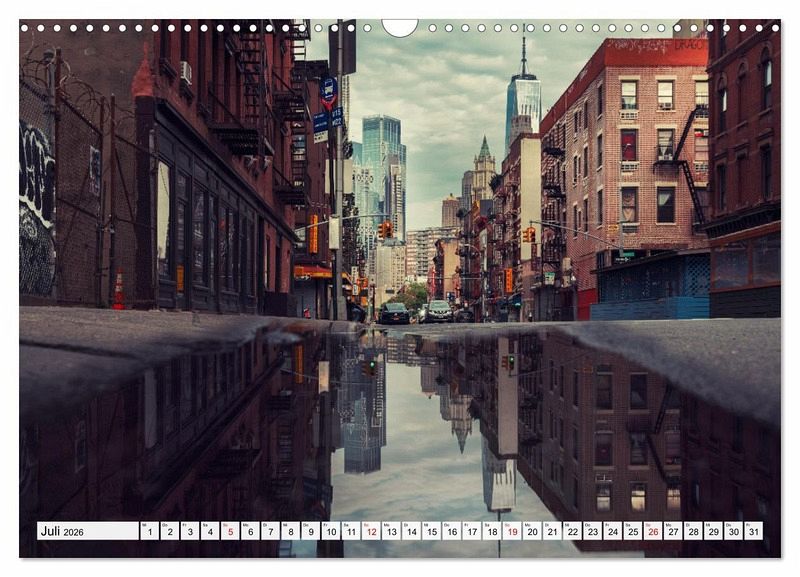The image size is (800, 577).
Task: Select red Sunday date 26
Action: 652,531
